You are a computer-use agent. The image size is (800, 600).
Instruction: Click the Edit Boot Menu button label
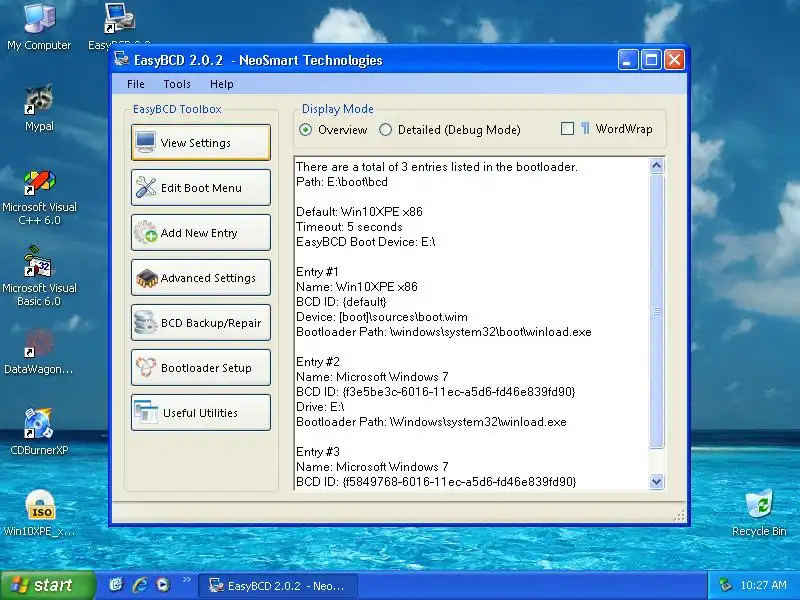click(201, 188)
